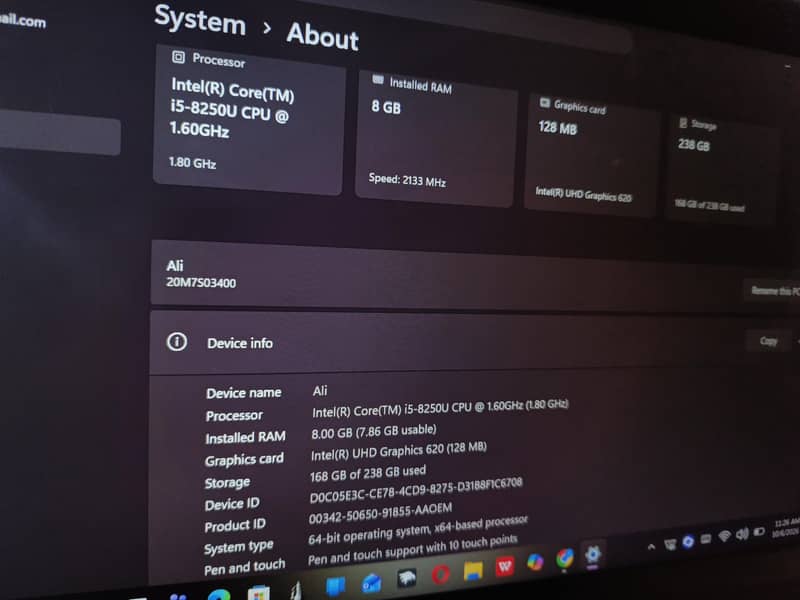
Task: Click Intel(R) UHD Graphics 620 (128 MB) value
Action: tap(398, 451)
